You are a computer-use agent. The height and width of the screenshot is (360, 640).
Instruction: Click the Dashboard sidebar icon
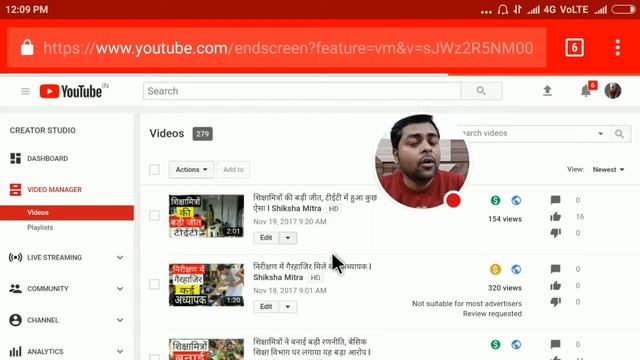[16, 158]
